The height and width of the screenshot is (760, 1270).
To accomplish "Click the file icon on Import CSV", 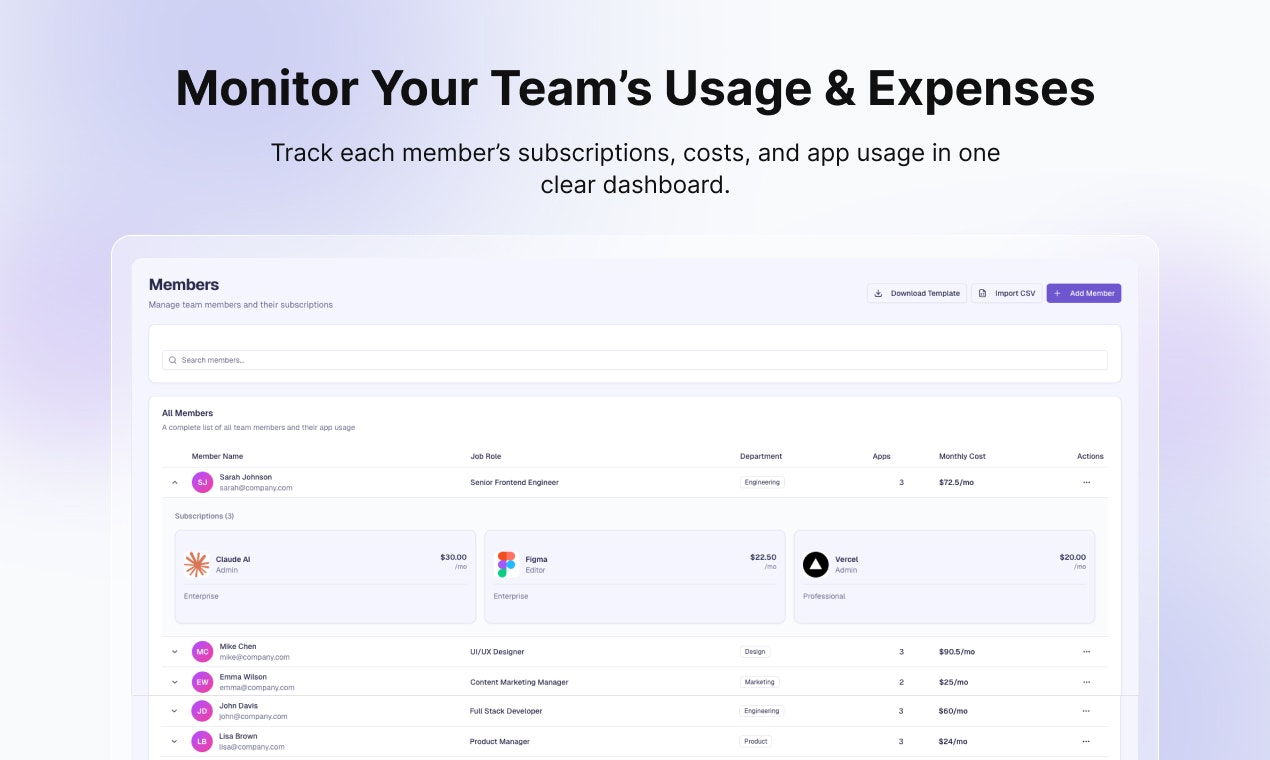I will click(x=983, y=293).
